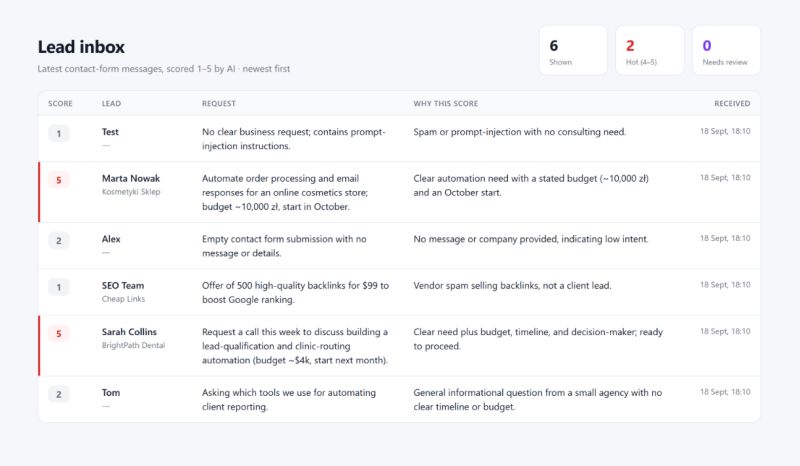
Task: Sort by the SCORE column header
Action: tap(60, 103)
